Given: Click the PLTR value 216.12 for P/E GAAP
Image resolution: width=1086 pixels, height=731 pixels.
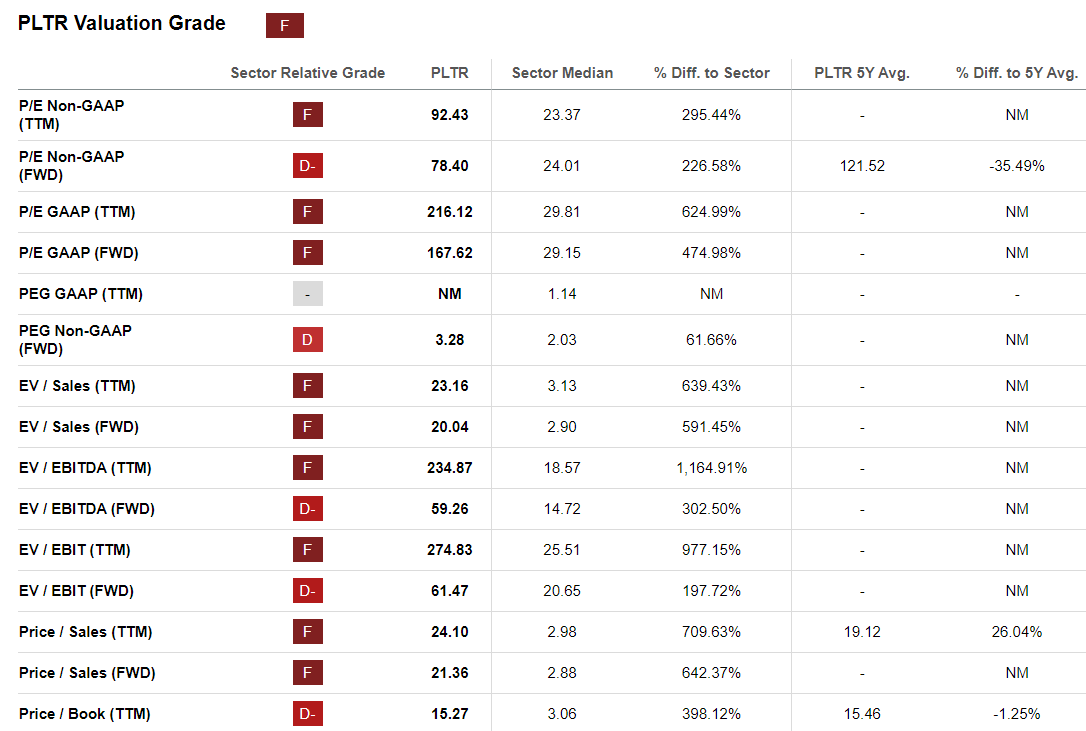Looking at the screenshot, I should click(x=449, y=212).
